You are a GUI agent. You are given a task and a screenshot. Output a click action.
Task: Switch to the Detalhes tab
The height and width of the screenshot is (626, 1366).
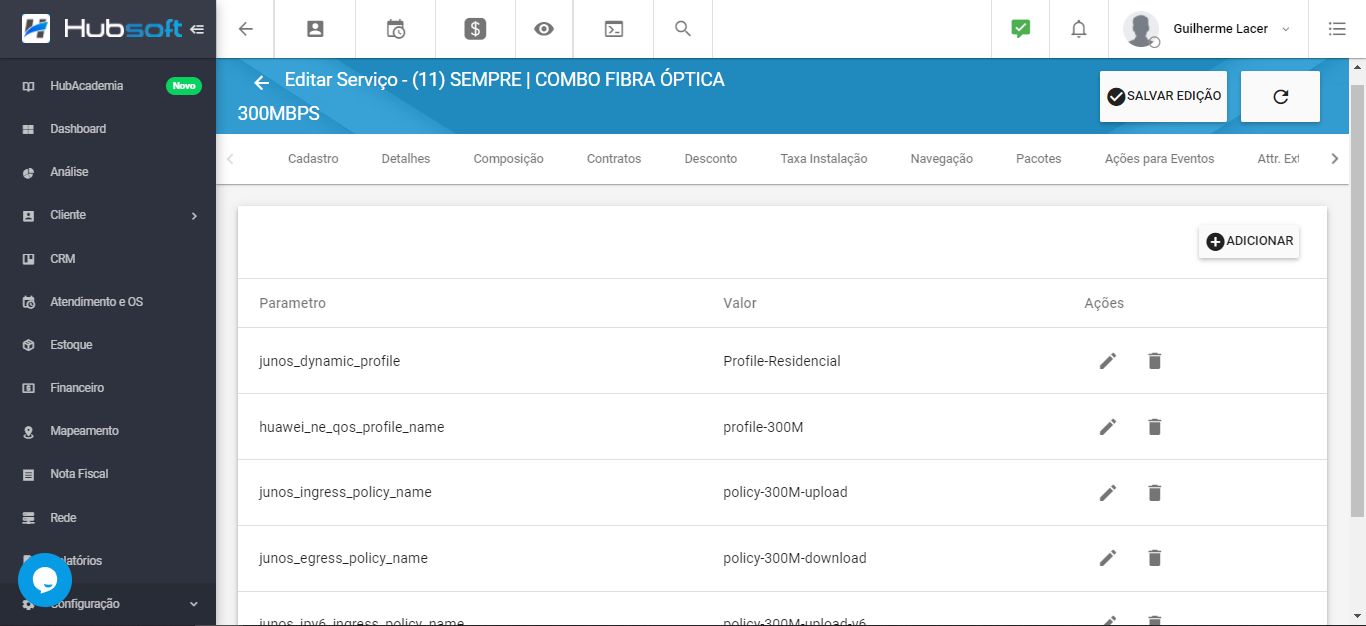pyautogui.click(x=406, y=159)
